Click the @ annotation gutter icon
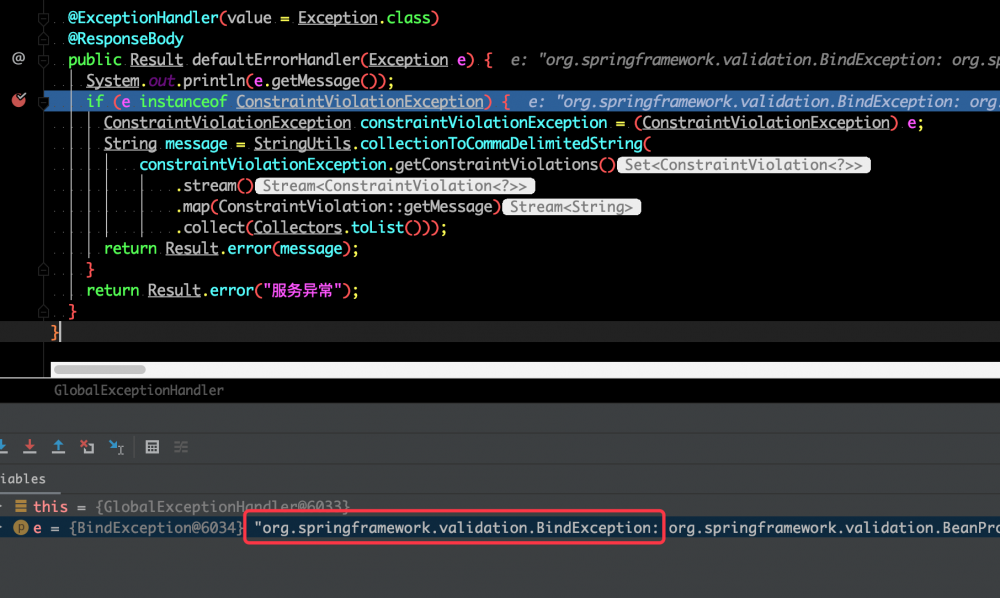The width and height of the screenshot is (1000, 598). (x=17, y=59)
